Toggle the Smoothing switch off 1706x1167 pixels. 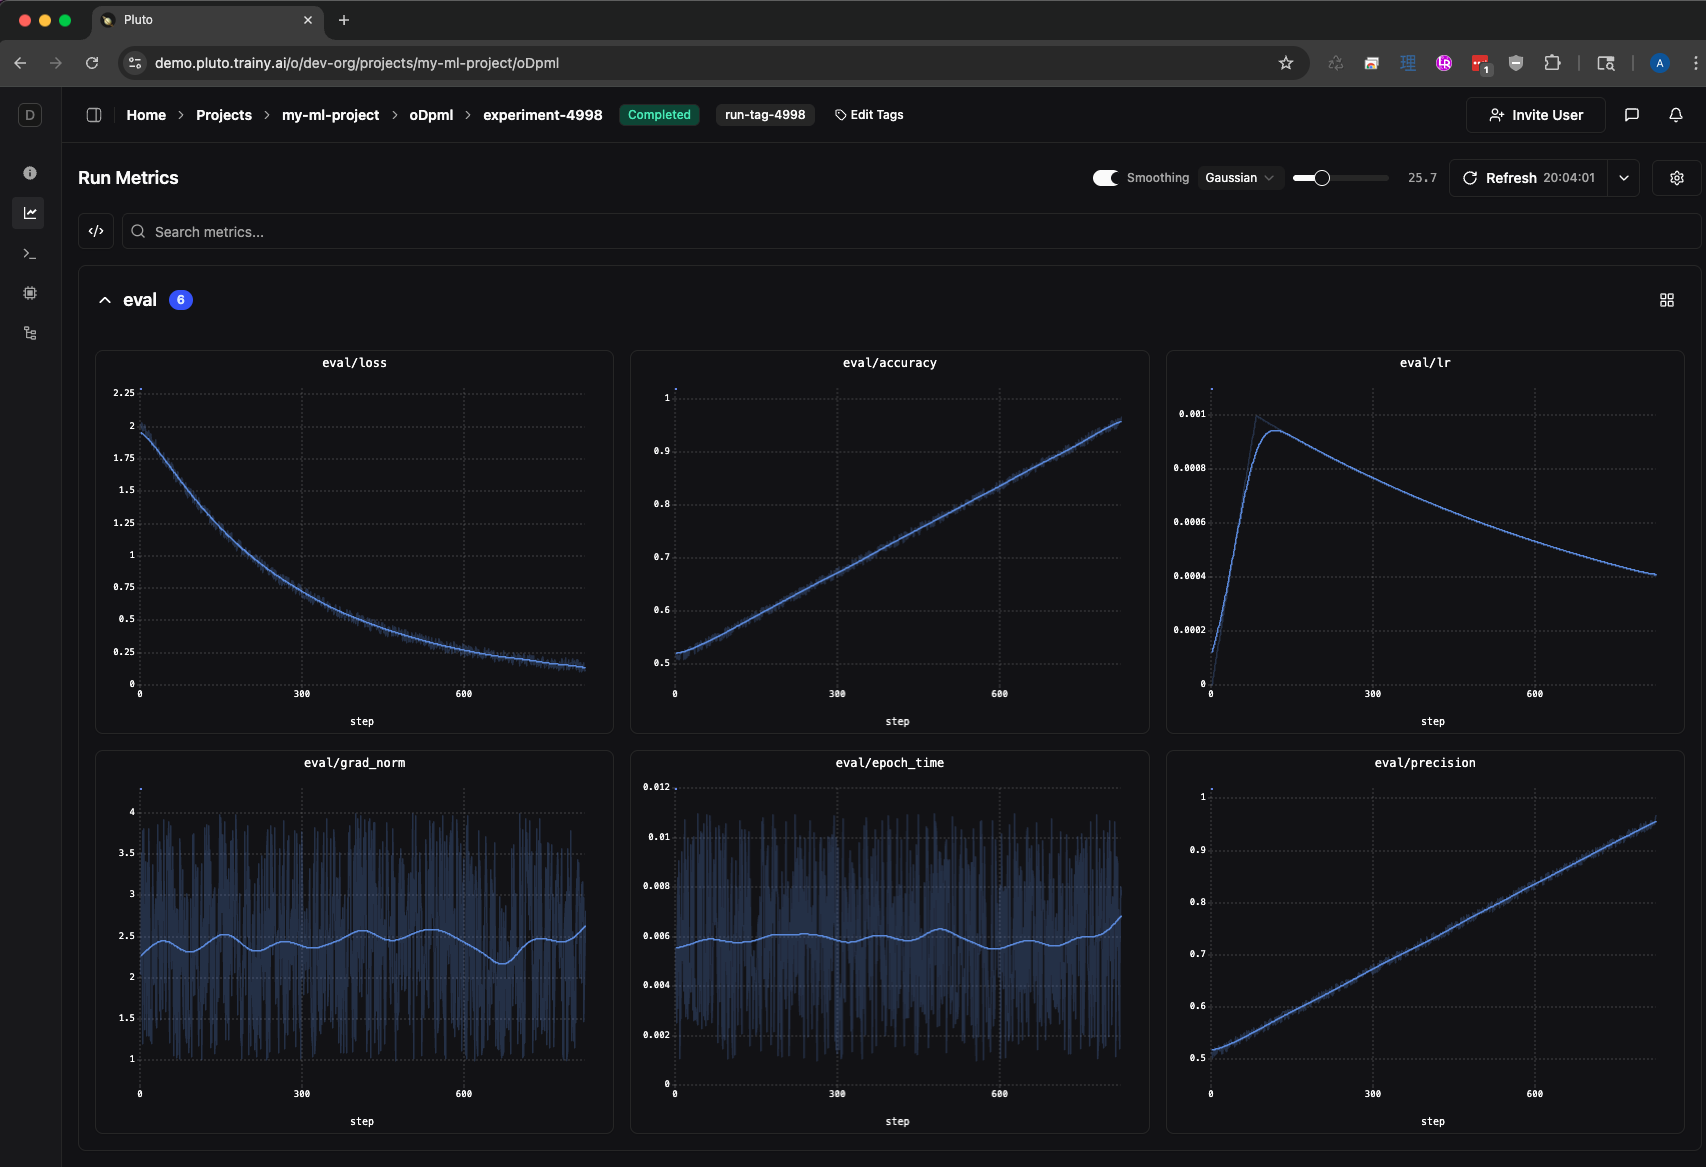click(1105, 178)
